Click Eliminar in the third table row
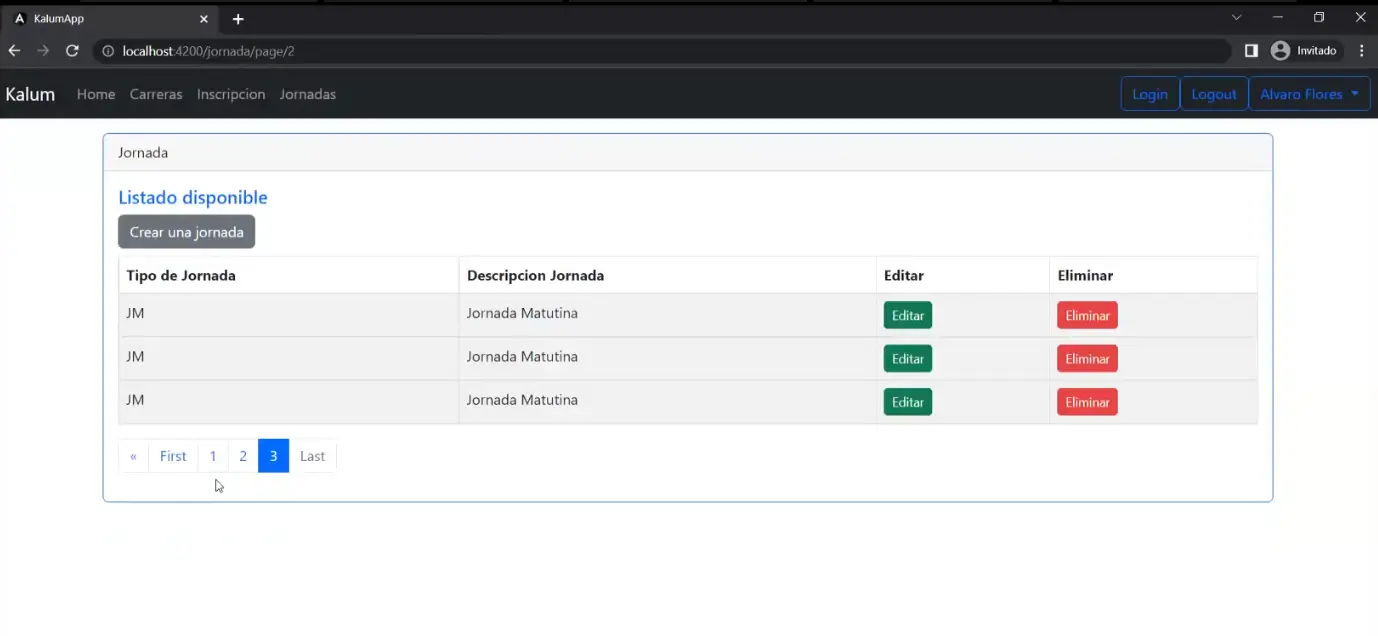This screenshot has height=636, width=1378. [1087, 402]
